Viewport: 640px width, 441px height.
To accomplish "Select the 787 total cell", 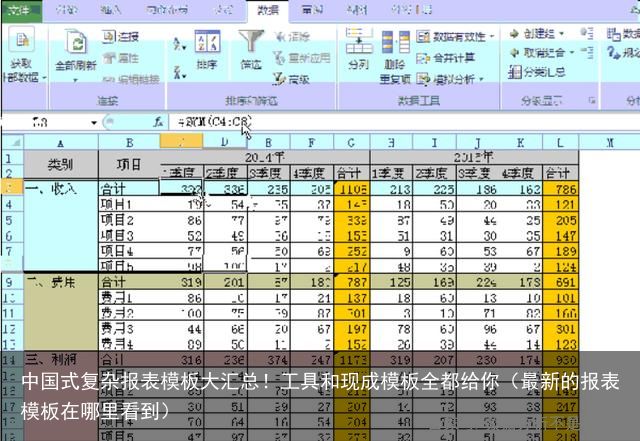I will [x=351, y=282].
